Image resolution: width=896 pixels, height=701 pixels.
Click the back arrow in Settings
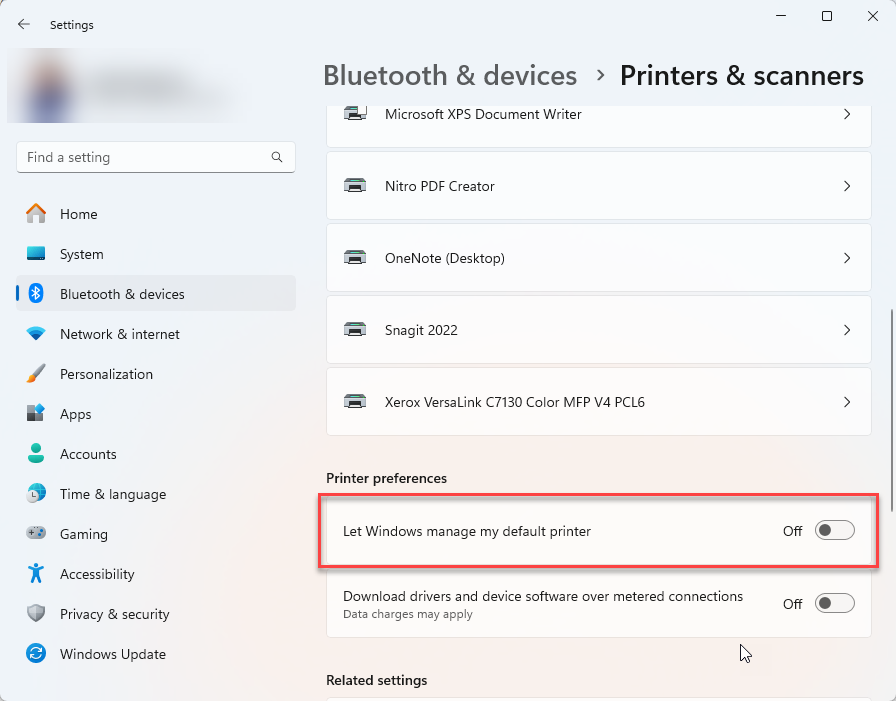click(x=24, y=25)
